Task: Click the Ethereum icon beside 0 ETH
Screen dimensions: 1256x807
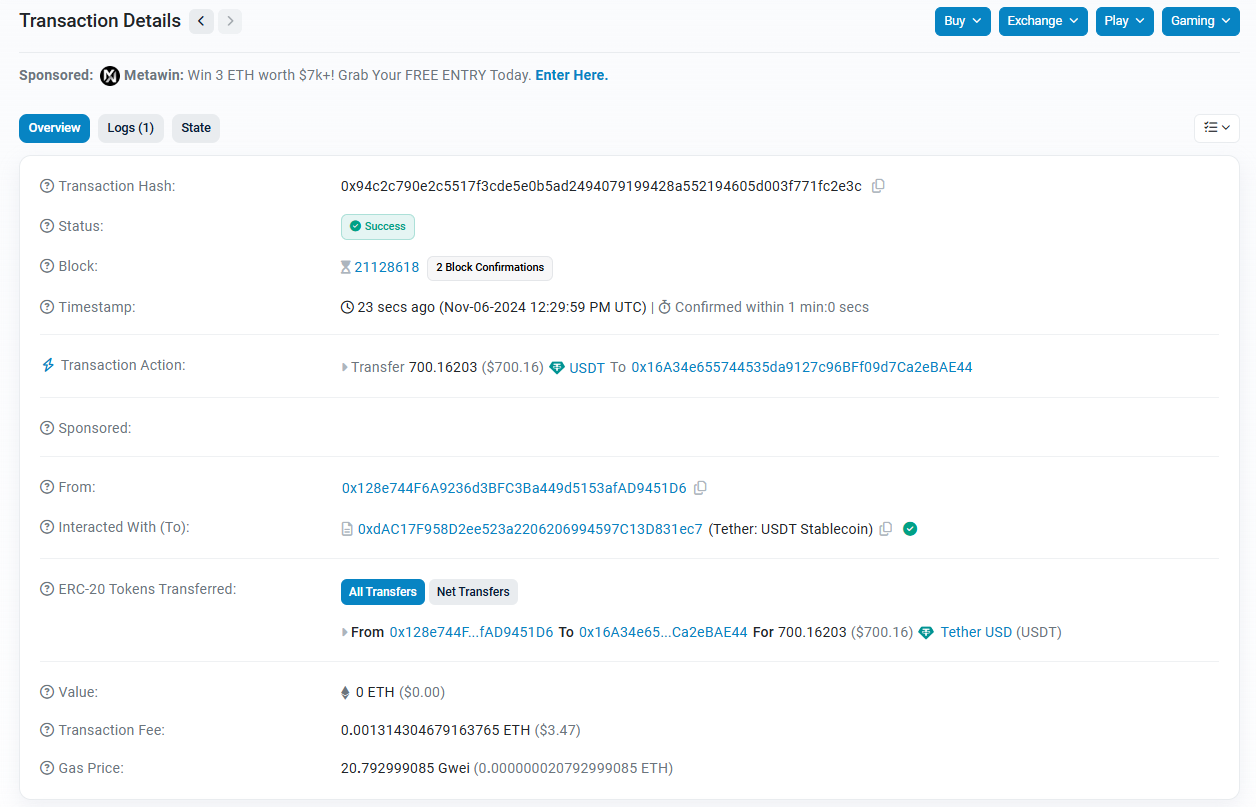Action: click(346, 692)
